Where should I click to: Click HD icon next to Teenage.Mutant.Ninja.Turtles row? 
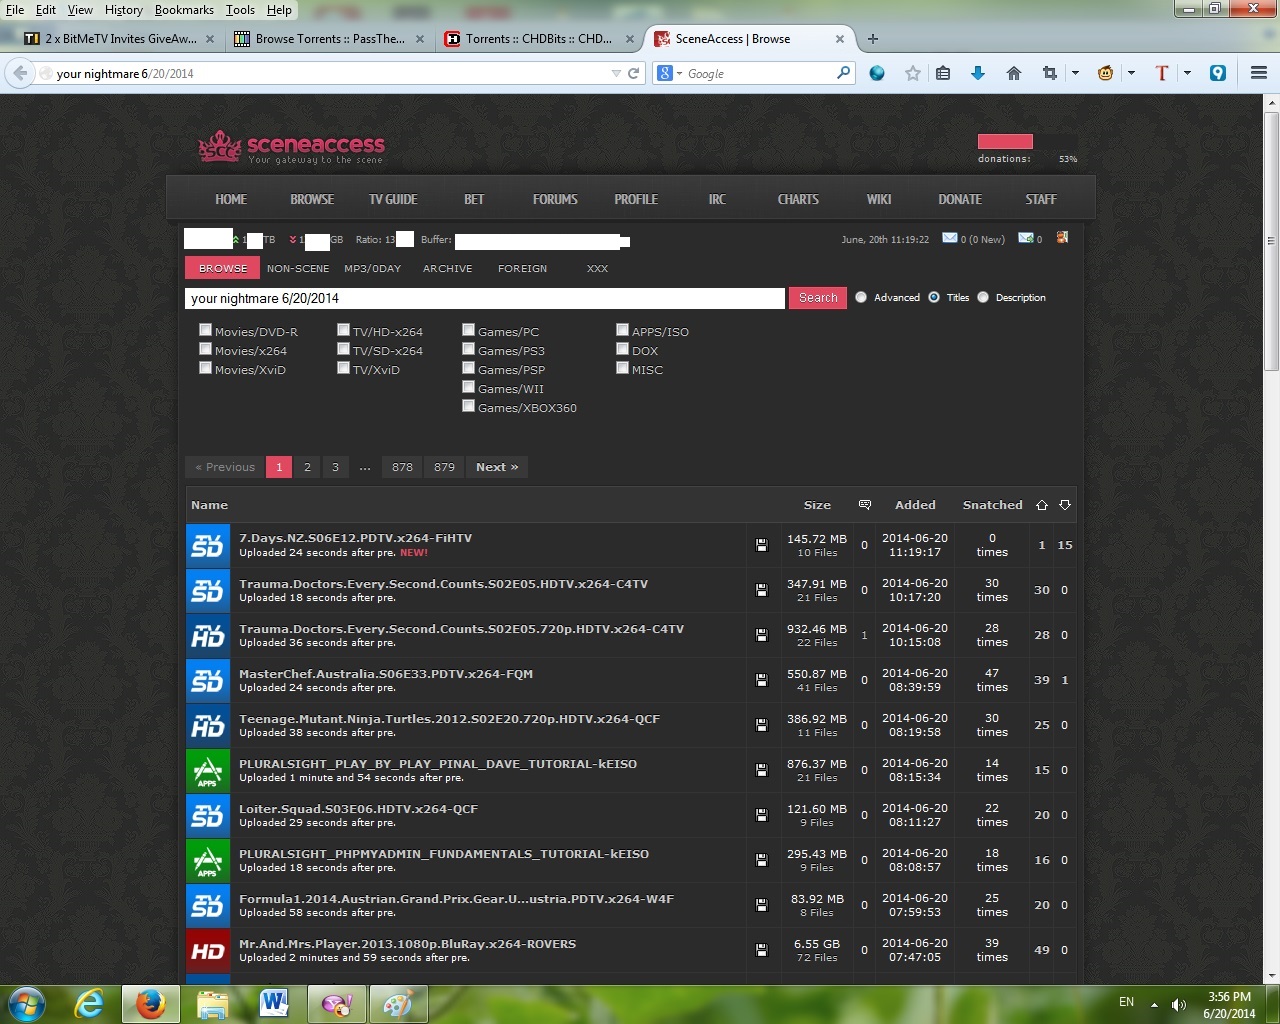coord(208,725)
